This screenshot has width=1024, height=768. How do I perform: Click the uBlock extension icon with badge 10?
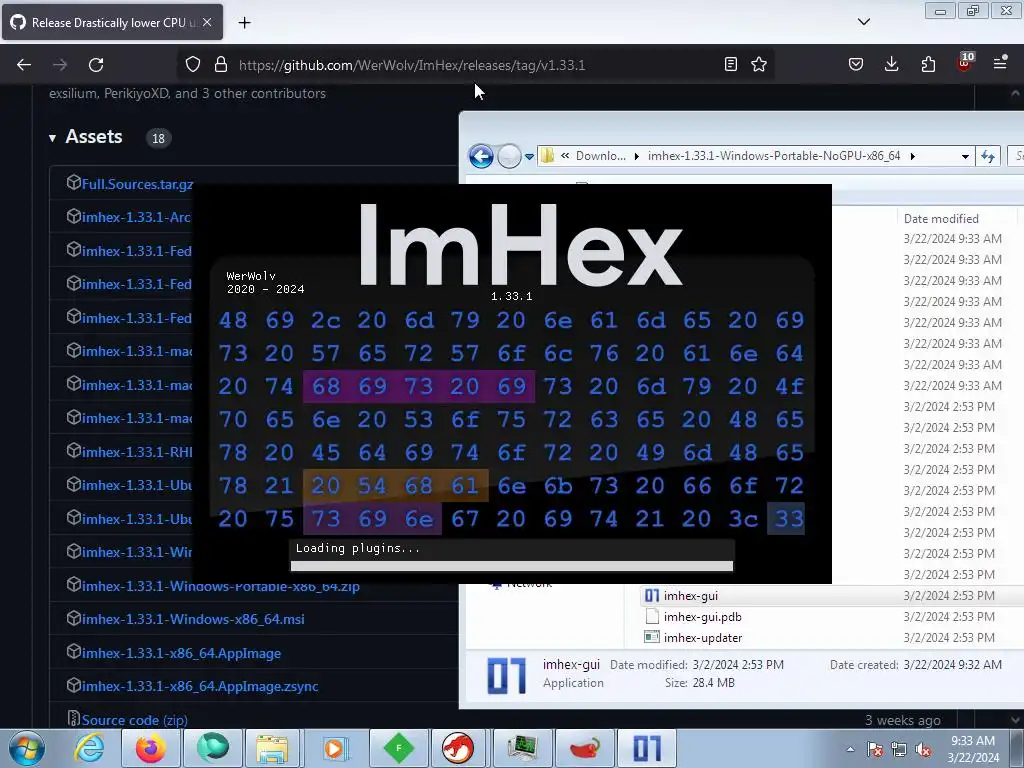pos(965,62)
